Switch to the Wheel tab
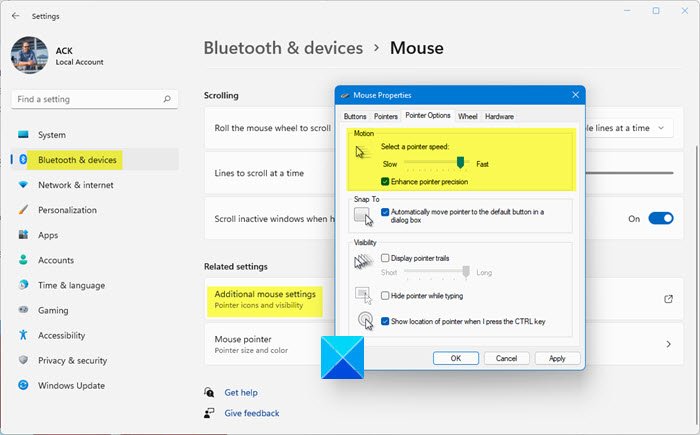This screenshot has height=435, width=700. click(x=467, y=116)
